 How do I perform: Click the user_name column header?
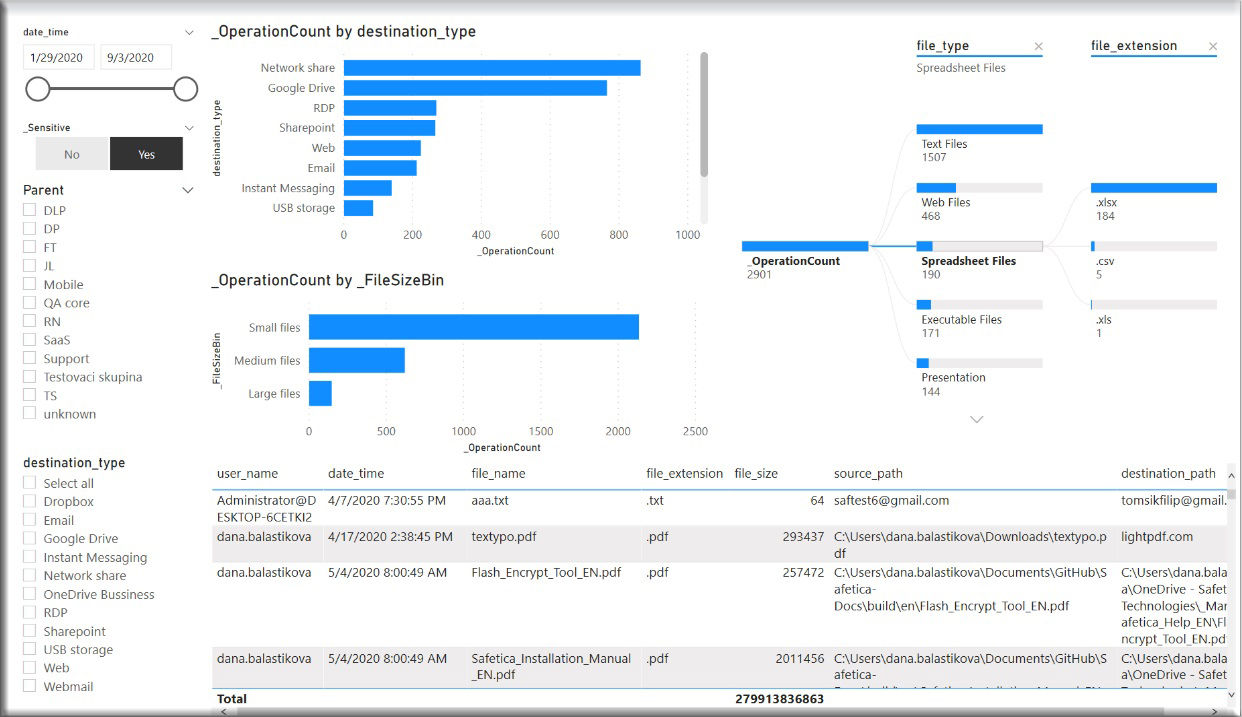pos(247,473)
